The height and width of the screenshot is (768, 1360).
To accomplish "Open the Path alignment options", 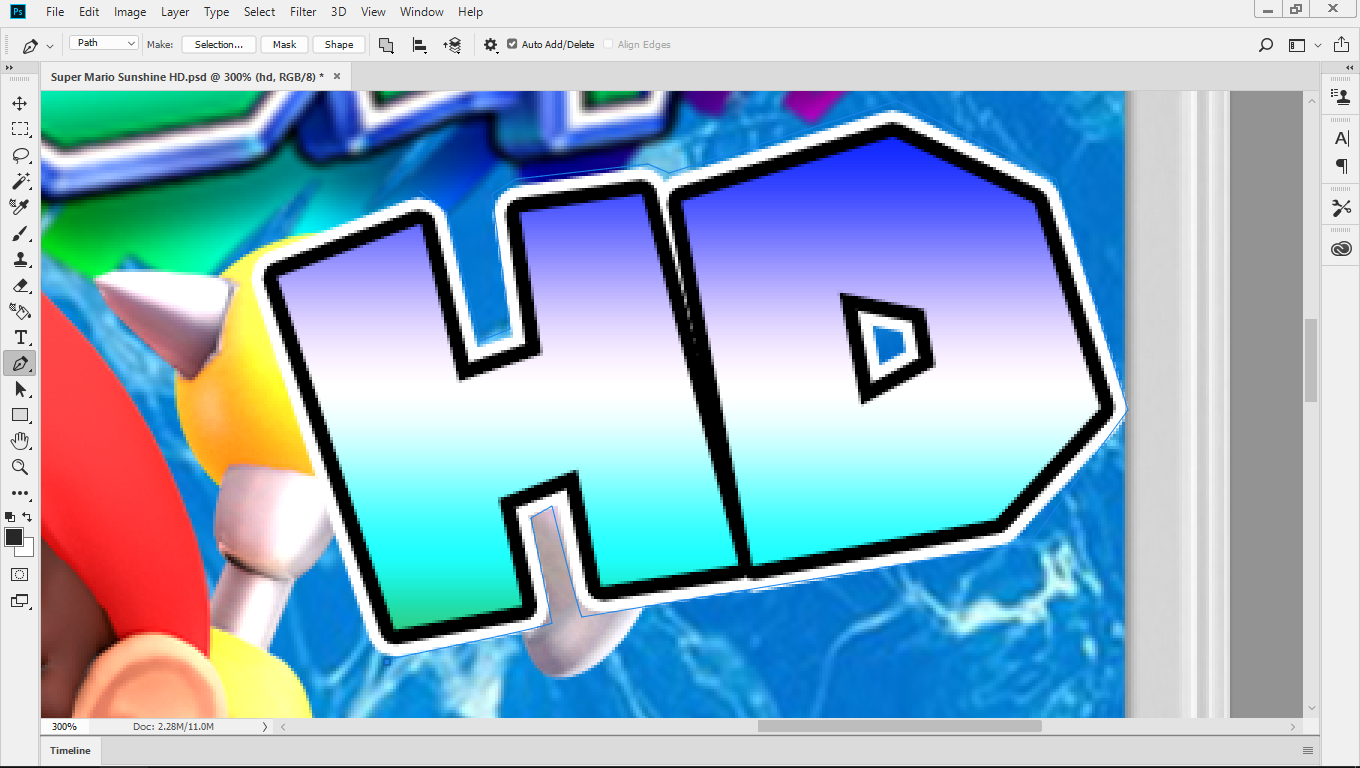I will (x=420, y=45).
